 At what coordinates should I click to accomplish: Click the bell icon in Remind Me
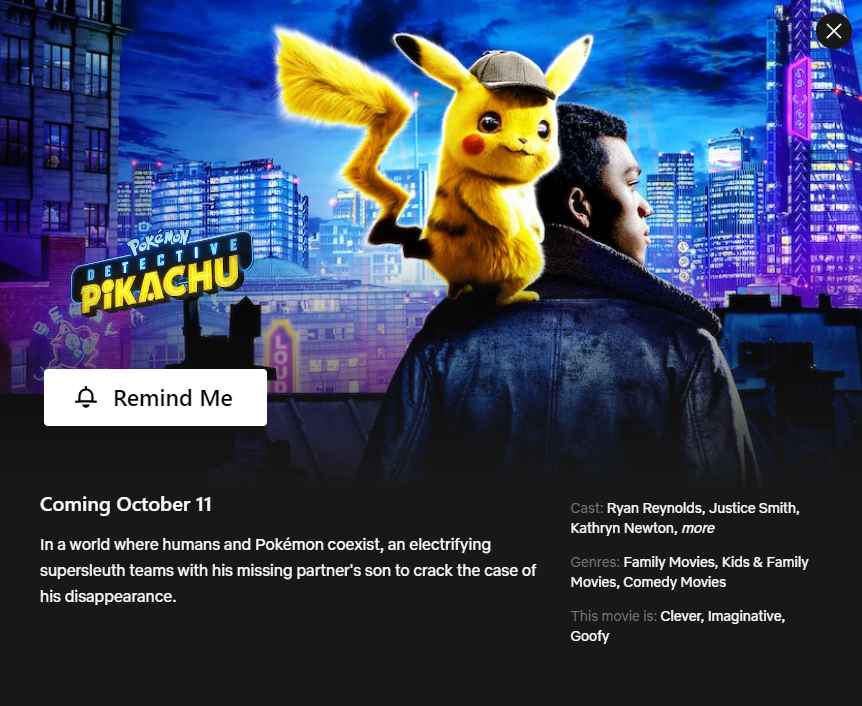pos(86,398)
